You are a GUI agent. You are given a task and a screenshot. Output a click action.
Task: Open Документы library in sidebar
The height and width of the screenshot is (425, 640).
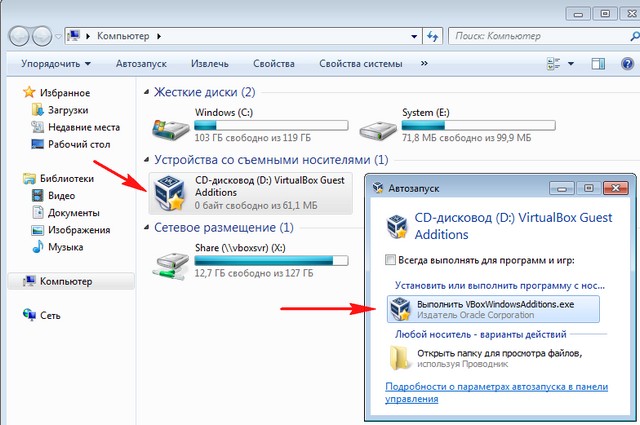click(73, 213)
